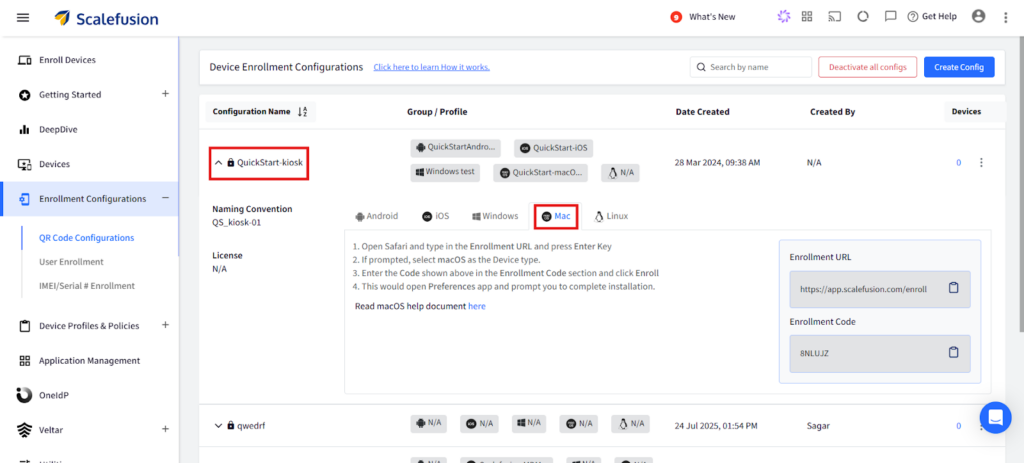Click the Veltar sidebar icon
The height and width of the screenshot is (463, 1024).
pos(24,430)
